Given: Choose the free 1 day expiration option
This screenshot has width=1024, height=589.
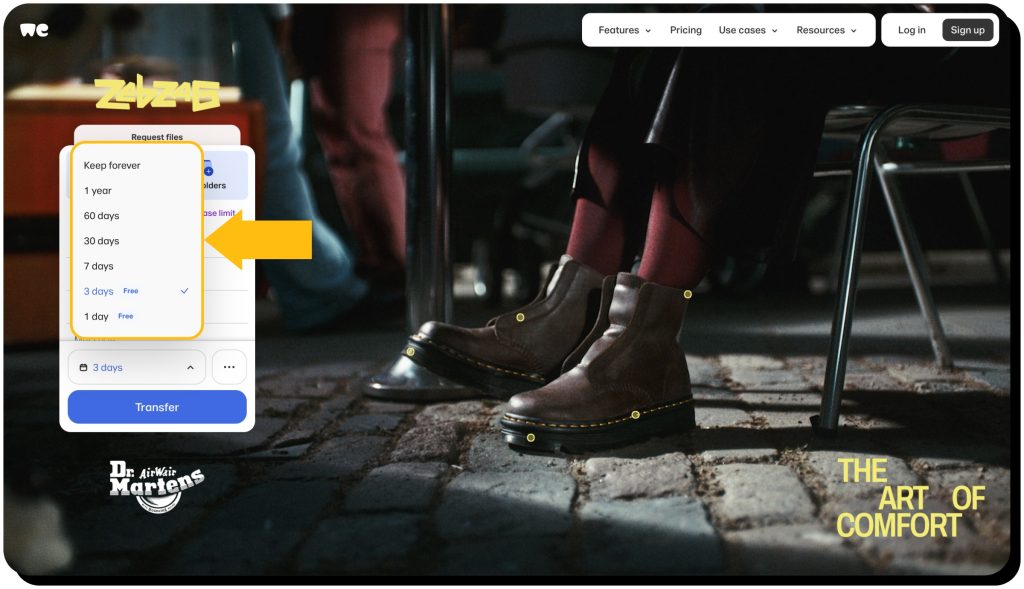Looking at the screenshot, I should coord(96,316).
